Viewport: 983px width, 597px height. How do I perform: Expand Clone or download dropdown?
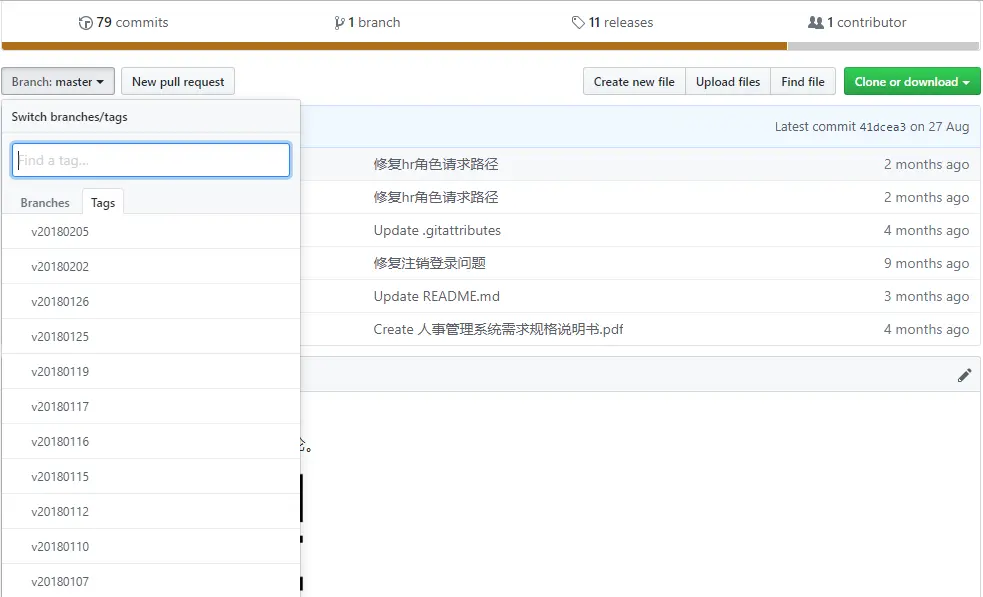pos(912,82)
